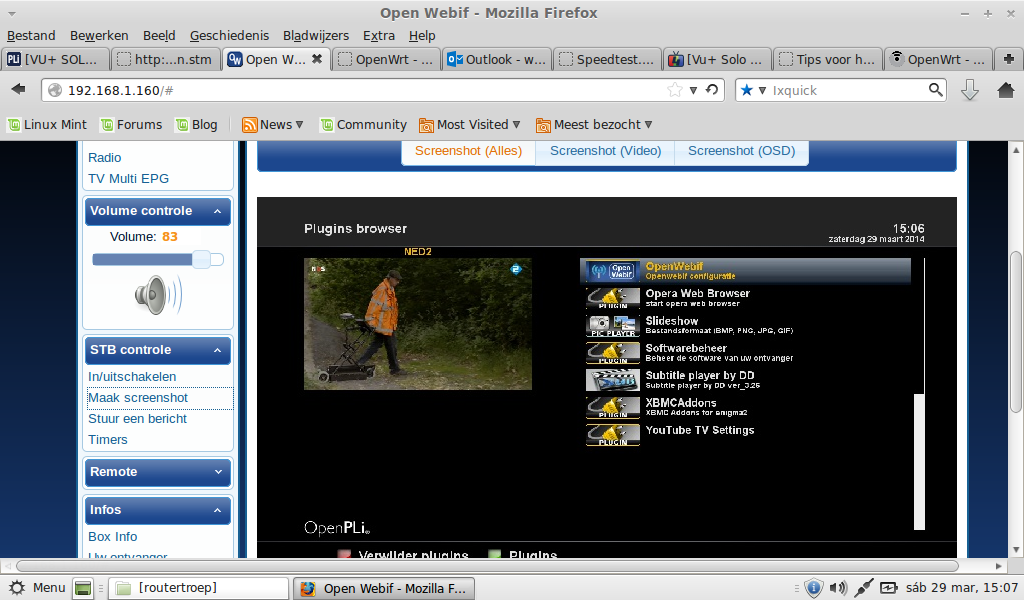The height and width of the screenshot is (600, 1024).
Task: Open the Most Visited bookmarks dropdown
Action: (x=516, y=125)
